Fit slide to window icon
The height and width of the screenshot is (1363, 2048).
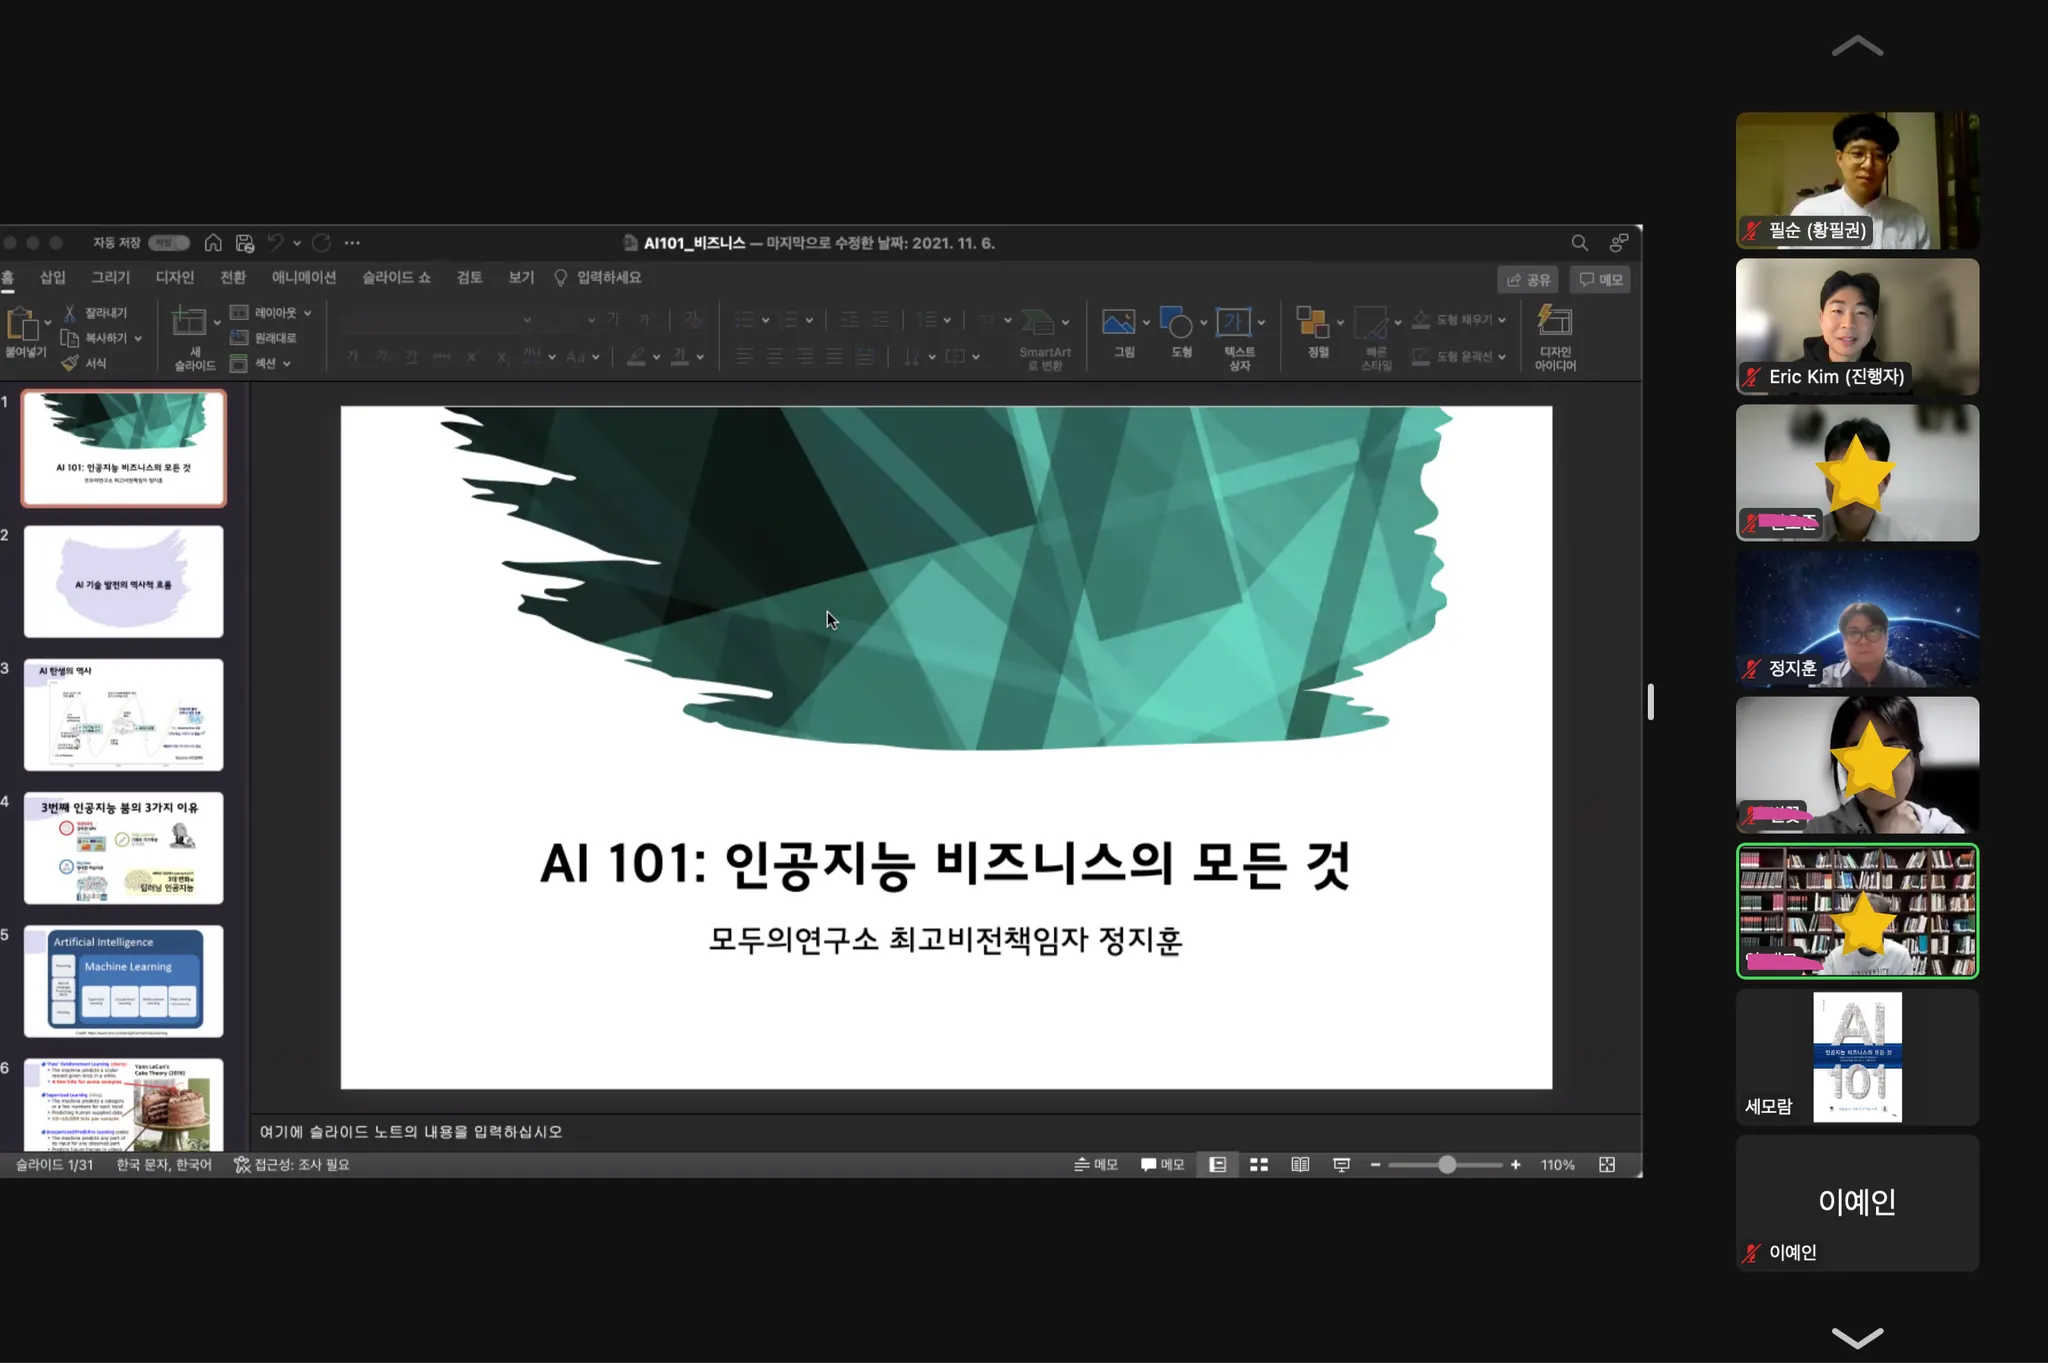coord(1607,1165)
